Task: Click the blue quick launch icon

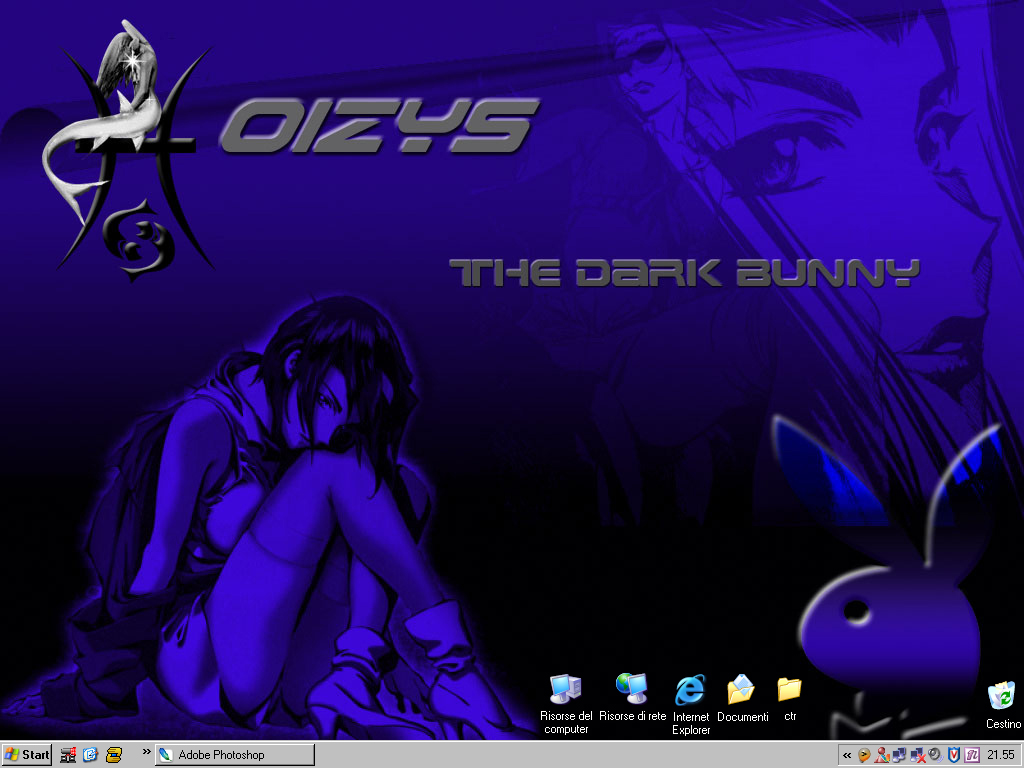Action: pyautogui.click(x=90, y=755)
